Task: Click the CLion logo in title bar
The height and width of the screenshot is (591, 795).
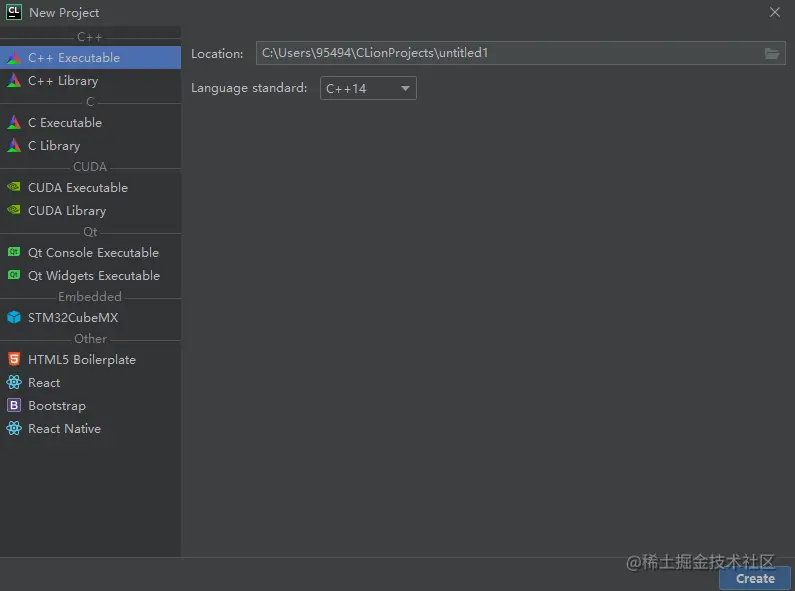Action: click(x=14, y=12)
